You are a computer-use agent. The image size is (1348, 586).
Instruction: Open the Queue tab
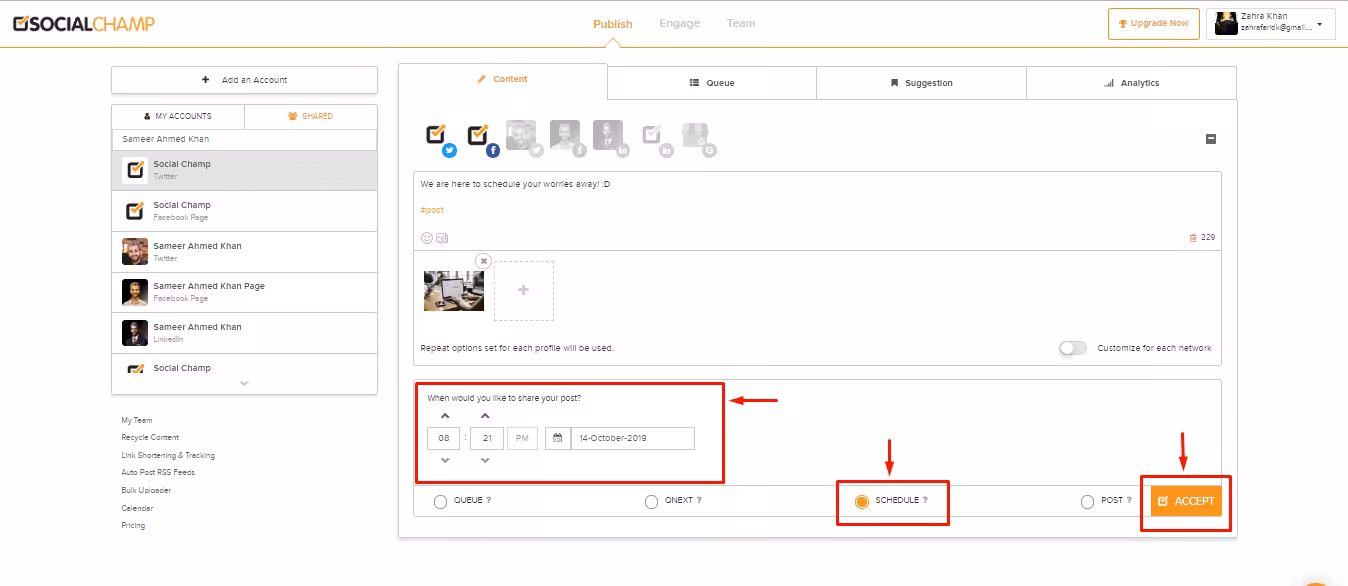tap(712, 83)
